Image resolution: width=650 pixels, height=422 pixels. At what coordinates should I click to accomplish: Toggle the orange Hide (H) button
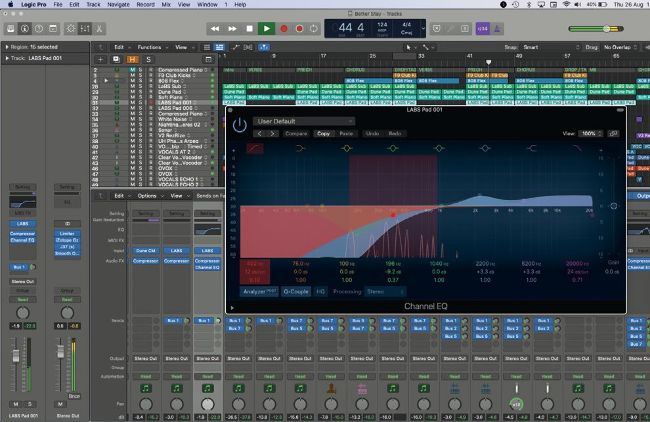pos(132,59)
